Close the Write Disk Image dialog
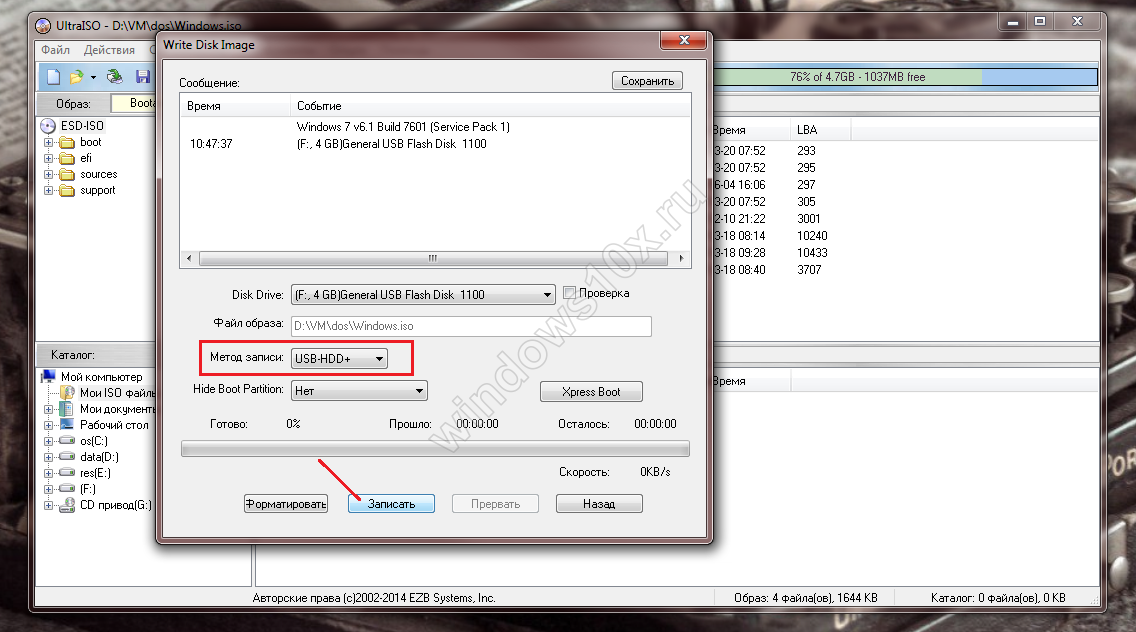Viewport: 1136px width, 632px height. 683,40
